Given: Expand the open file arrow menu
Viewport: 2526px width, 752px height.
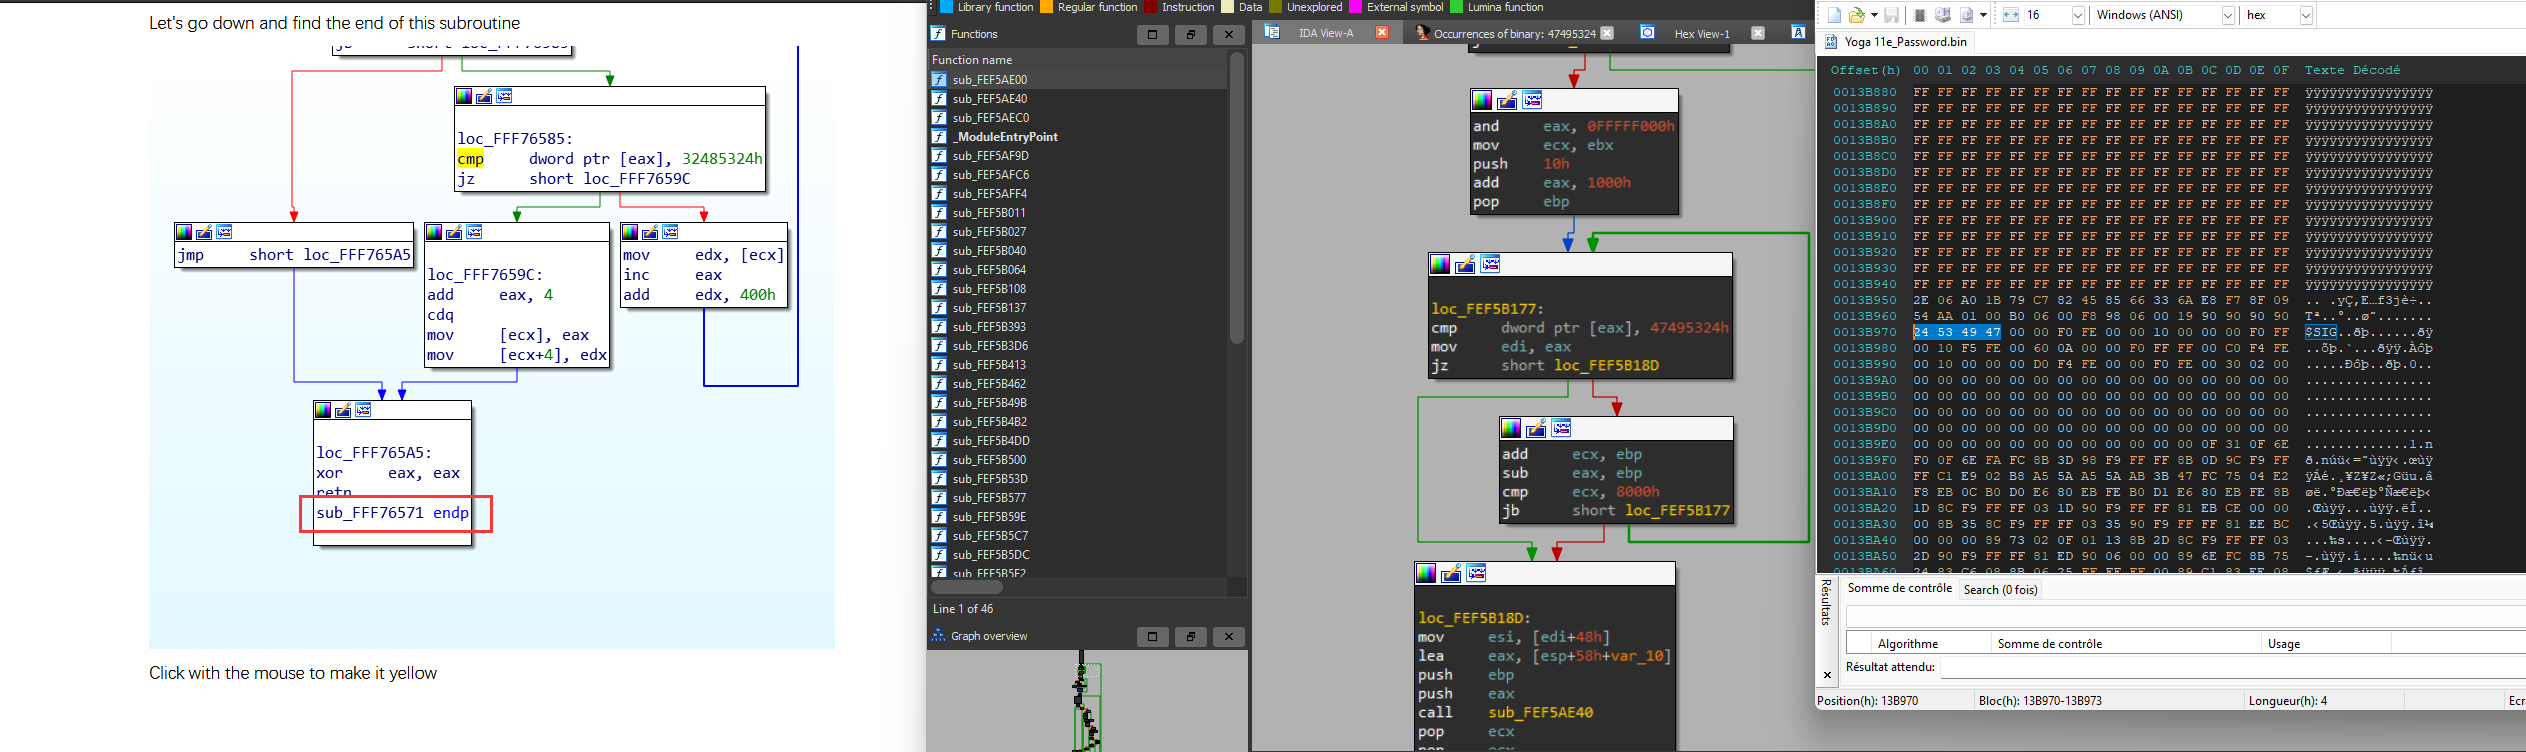Looking at the screenshot, I should click(x=1873, y=15).
